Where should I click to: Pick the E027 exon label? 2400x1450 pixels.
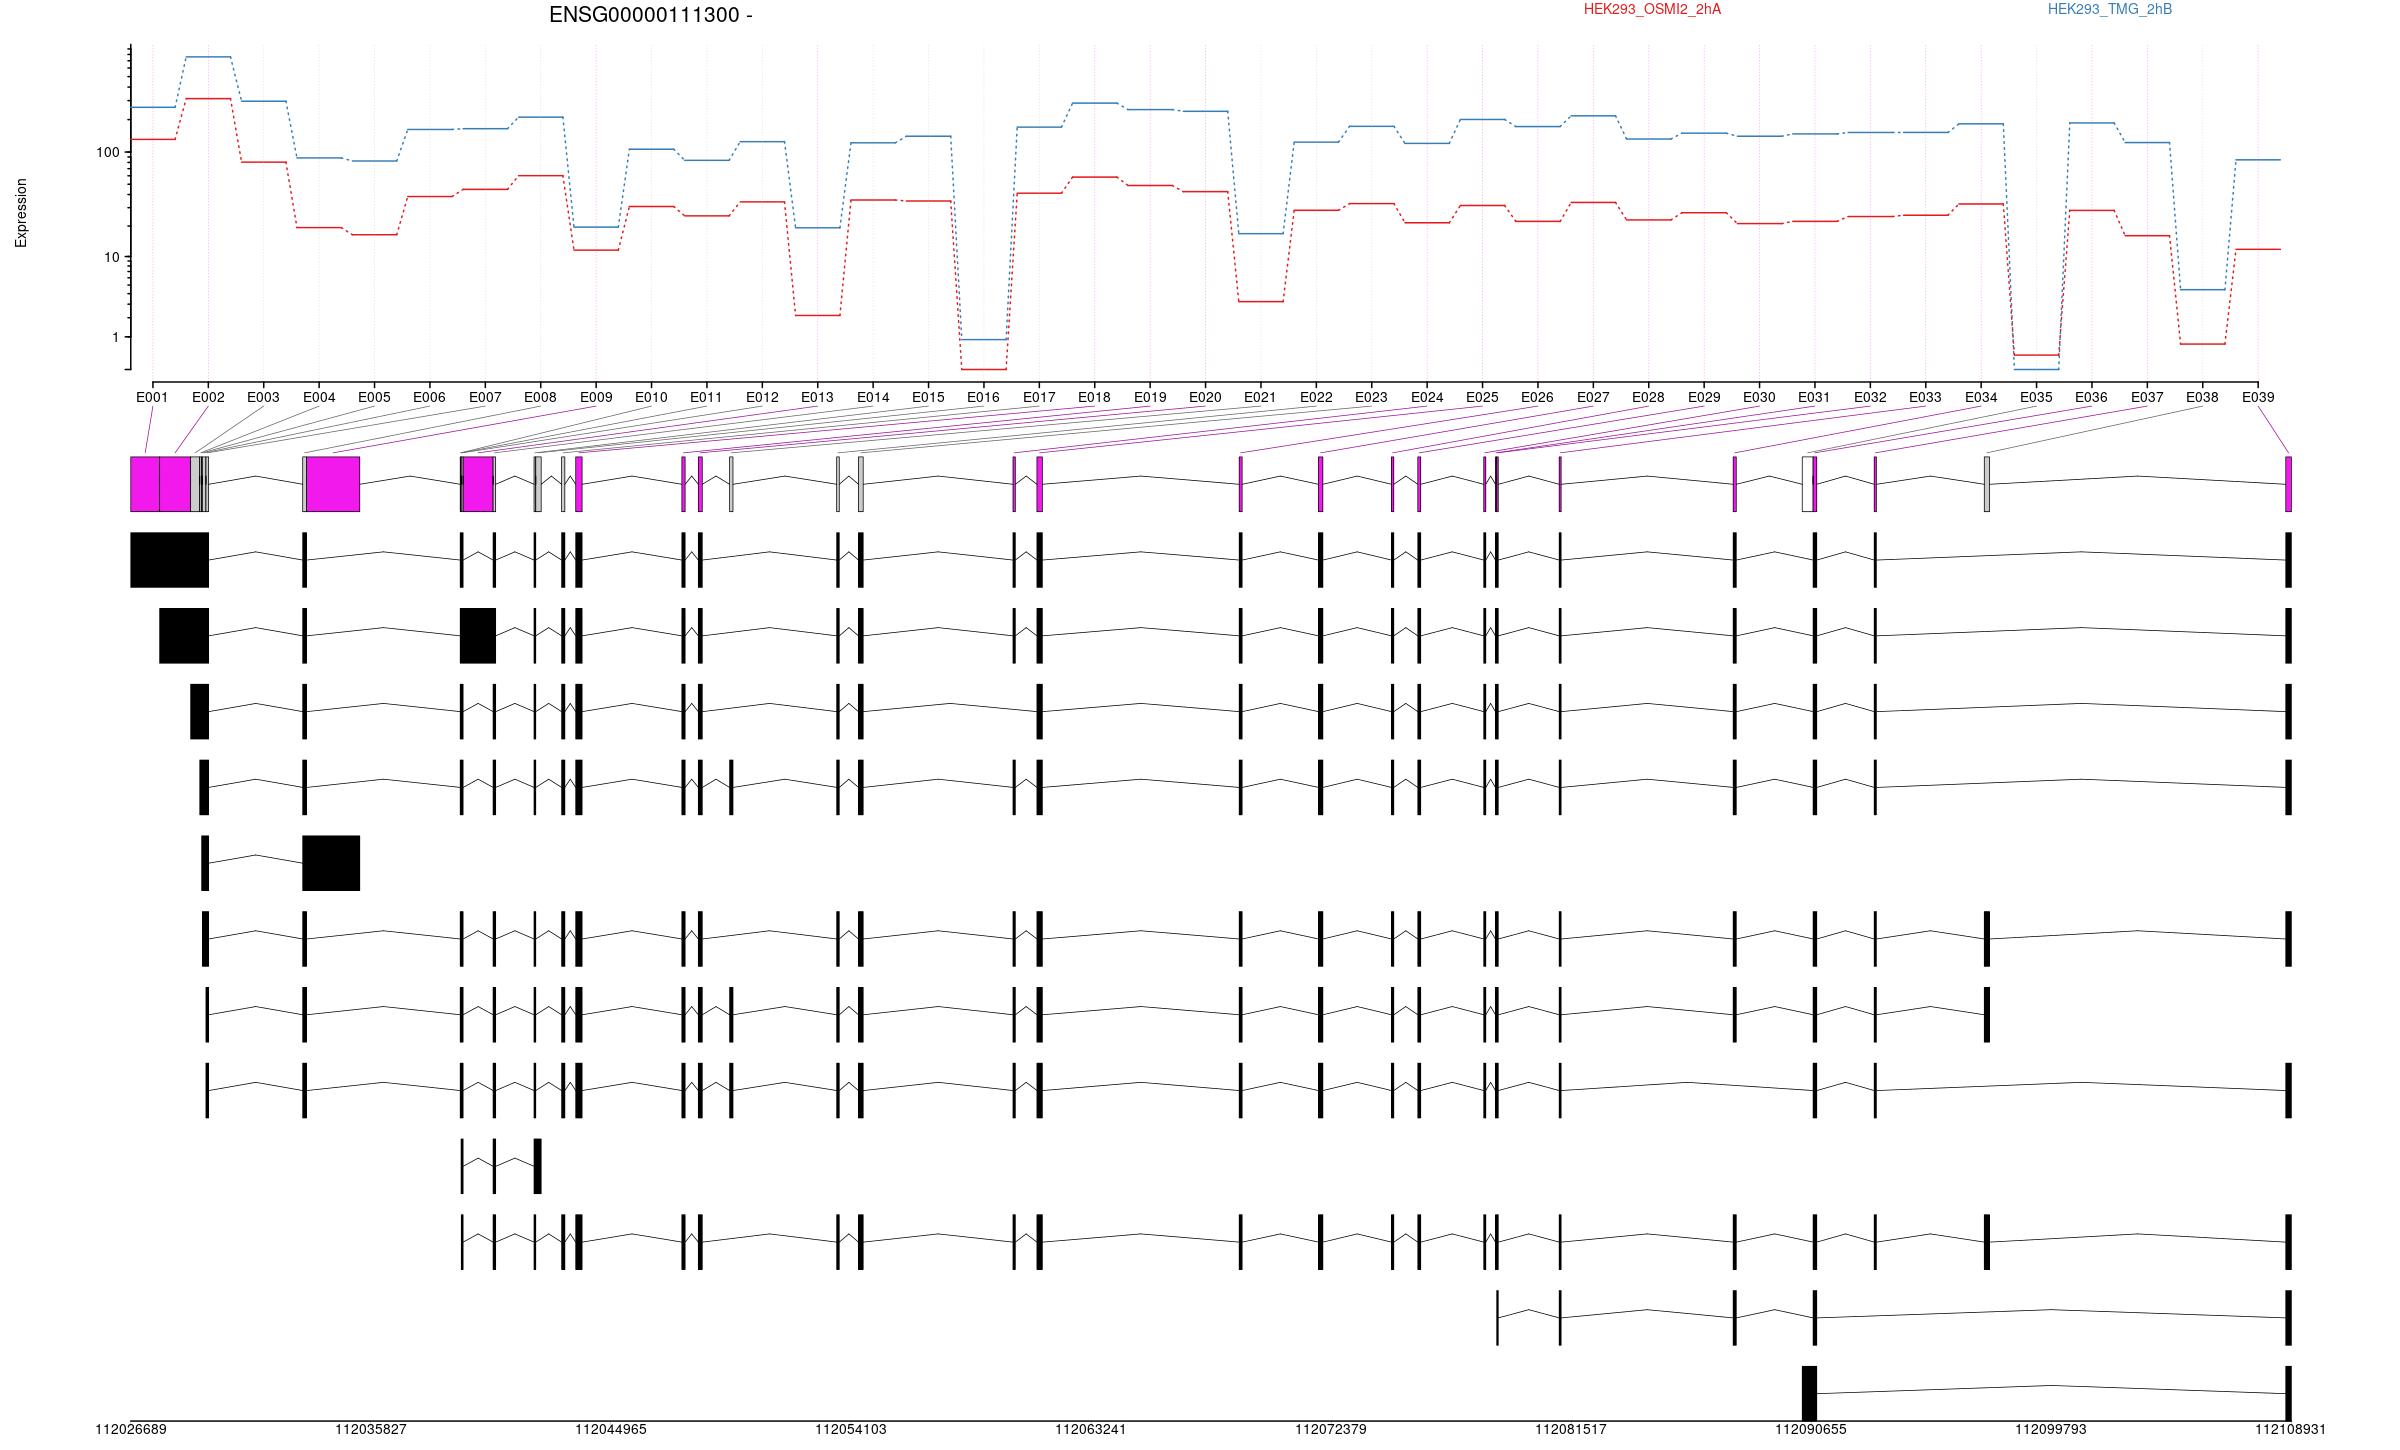coord(1593,397)
